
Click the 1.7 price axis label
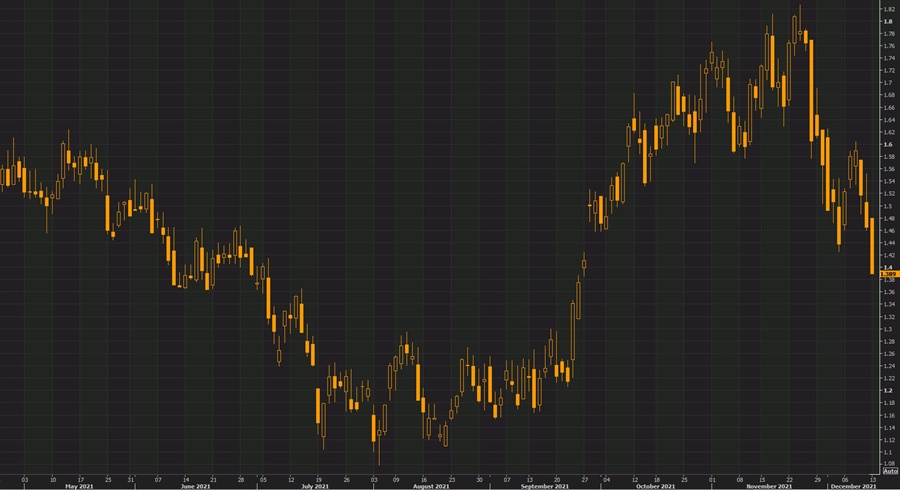[x=888, y=83]
